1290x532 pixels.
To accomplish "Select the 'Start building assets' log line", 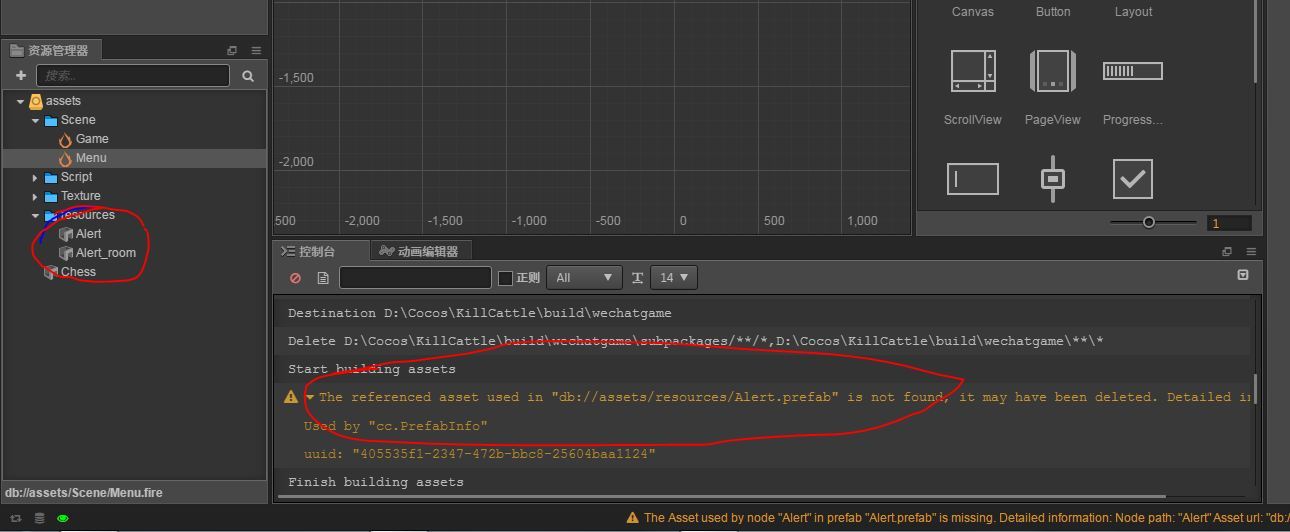I will click(371, 369).
